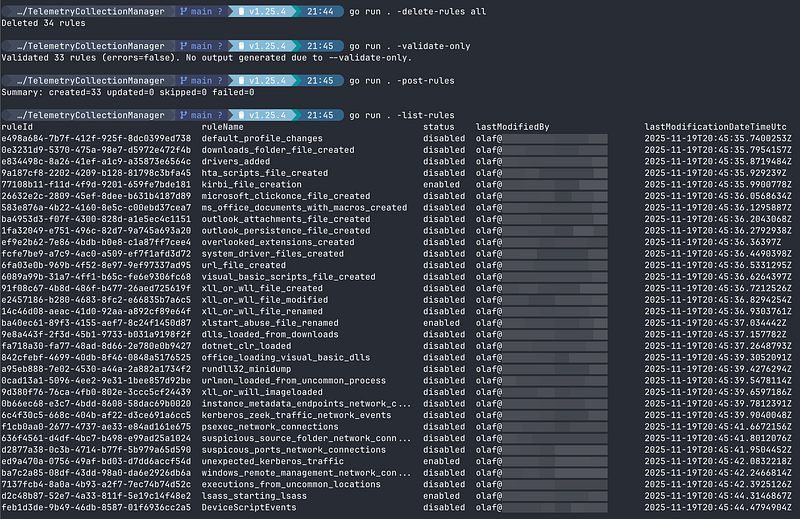This screenshot has width=800, height=519.
Task: Click the git branch icon on the -delete-rules prompt line
Action: (x=183, y=11)
